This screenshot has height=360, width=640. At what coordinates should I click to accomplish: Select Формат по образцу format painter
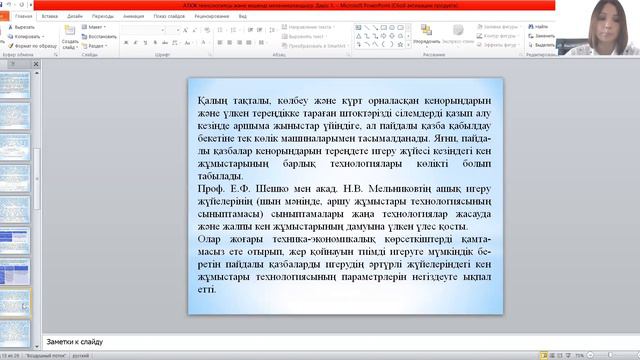click(x=33, y=46)
